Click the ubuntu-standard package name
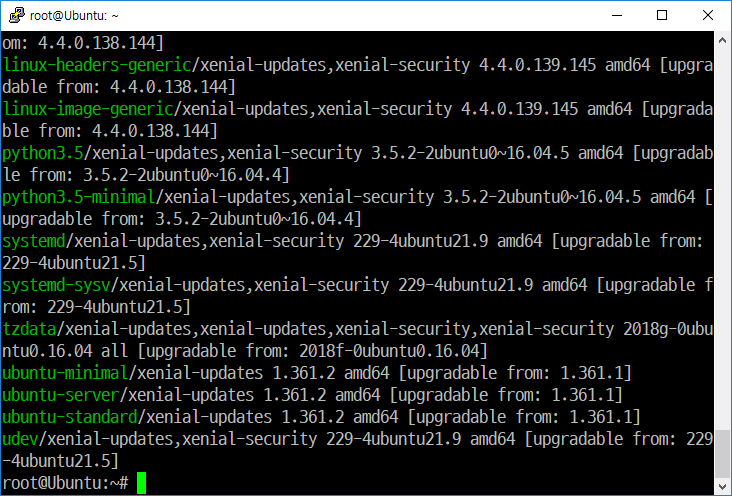Screen dimensions: 732x496 point(70,417)
